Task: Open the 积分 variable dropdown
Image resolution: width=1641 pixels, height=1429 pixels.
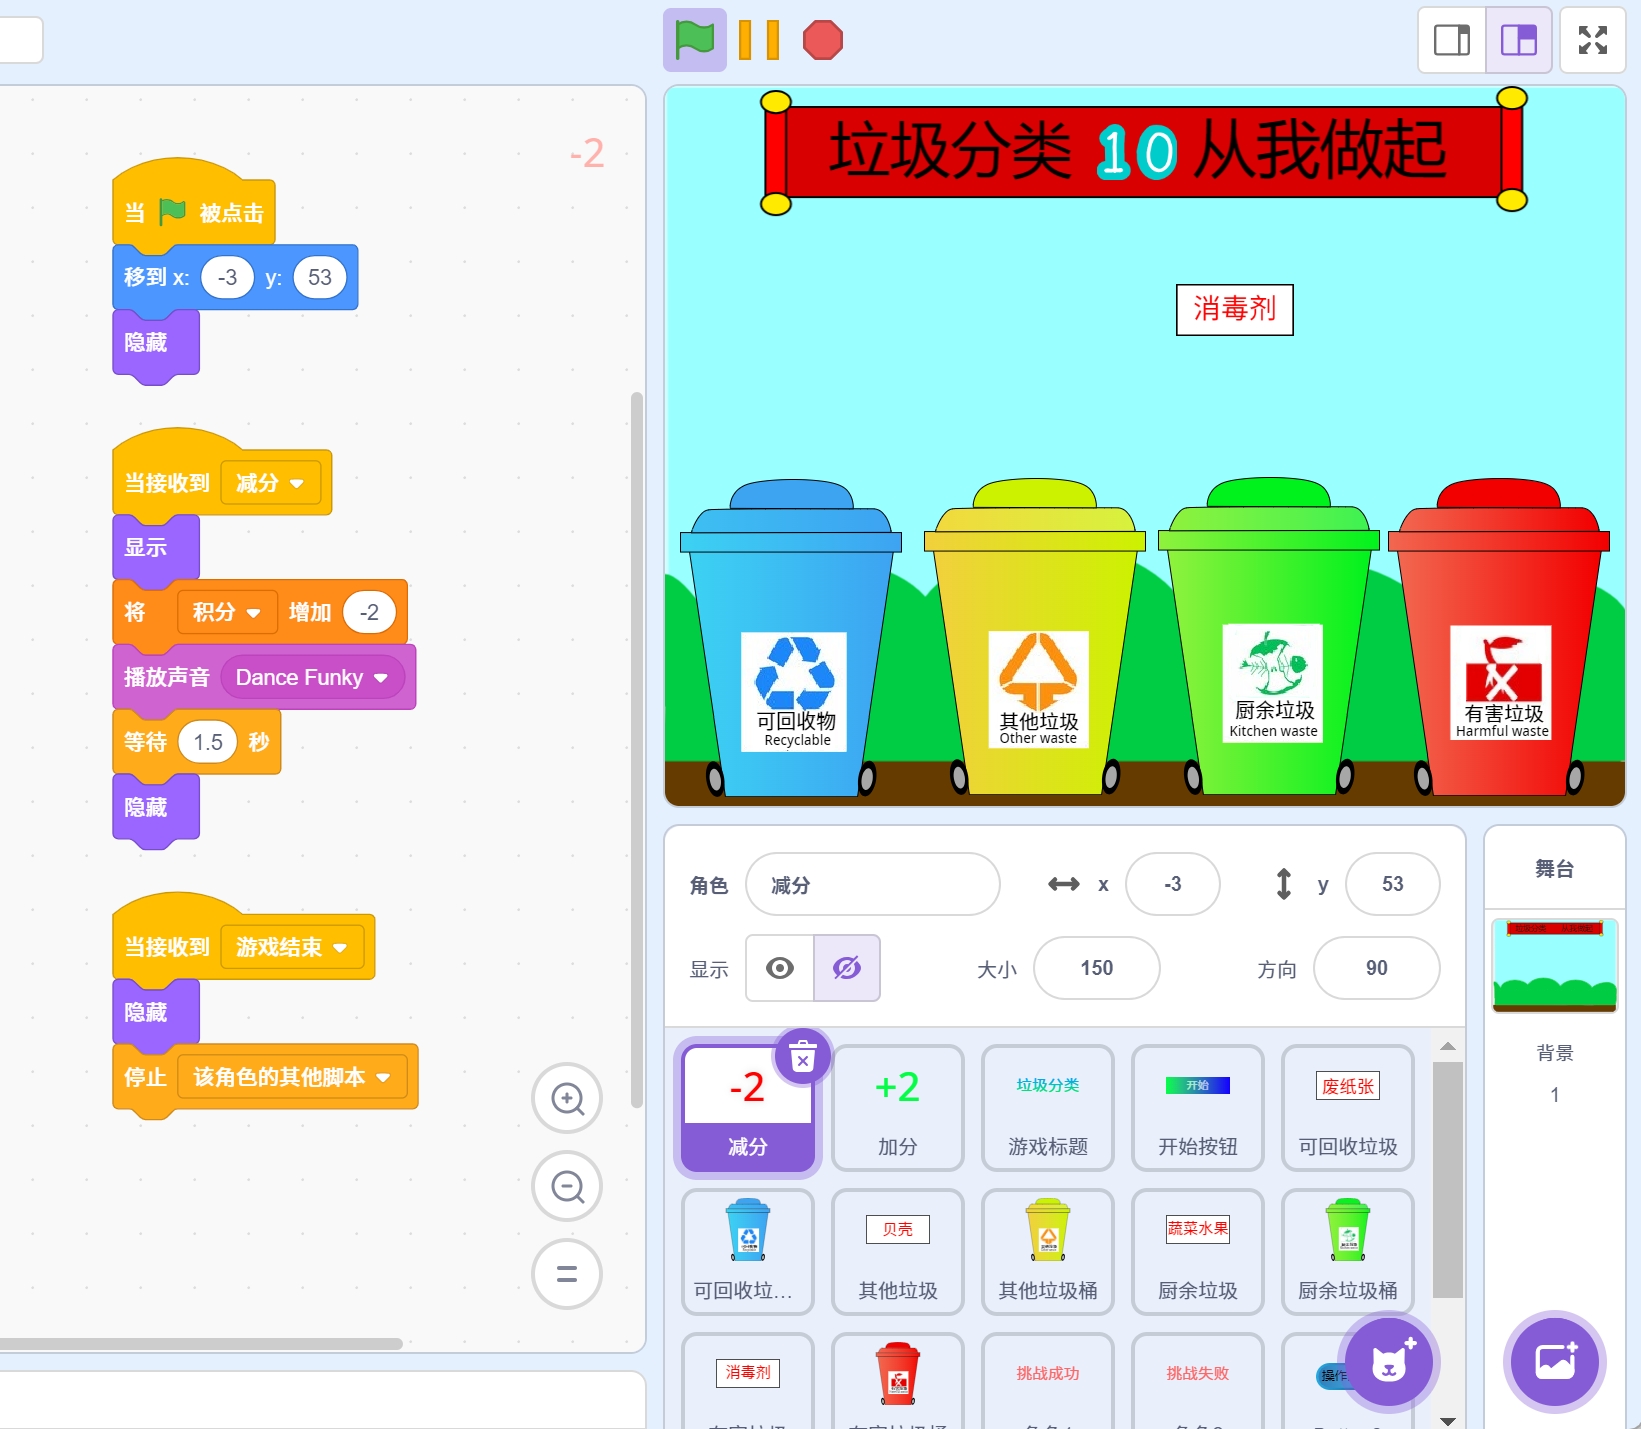Action: point(253,613)
